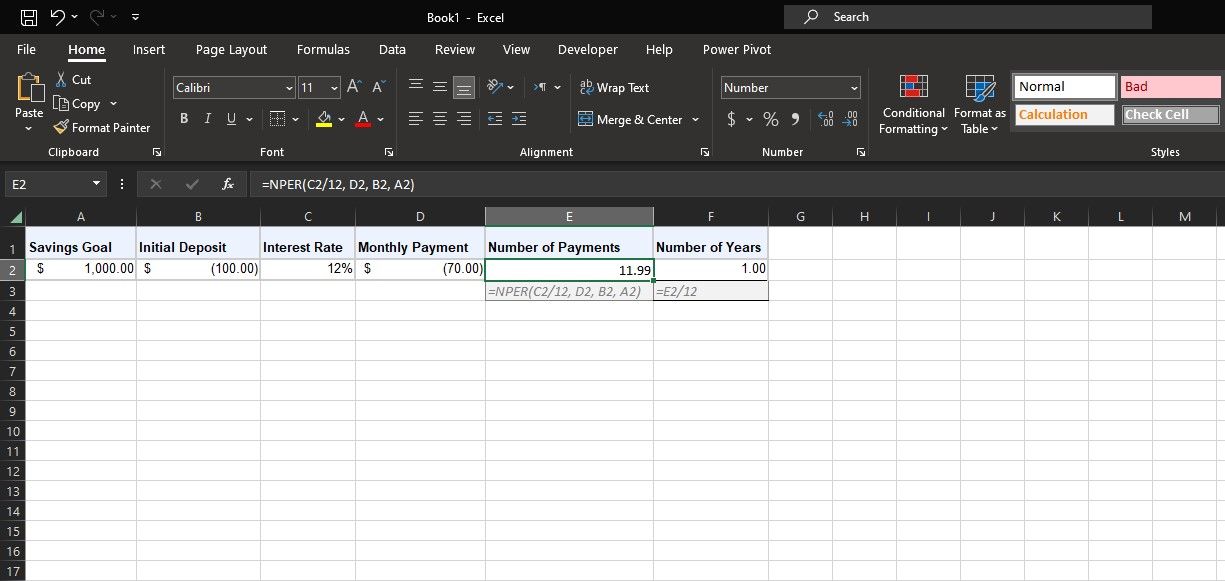Toggle center alignment for the cell
1225x581 pixels.
coord(439,118)
